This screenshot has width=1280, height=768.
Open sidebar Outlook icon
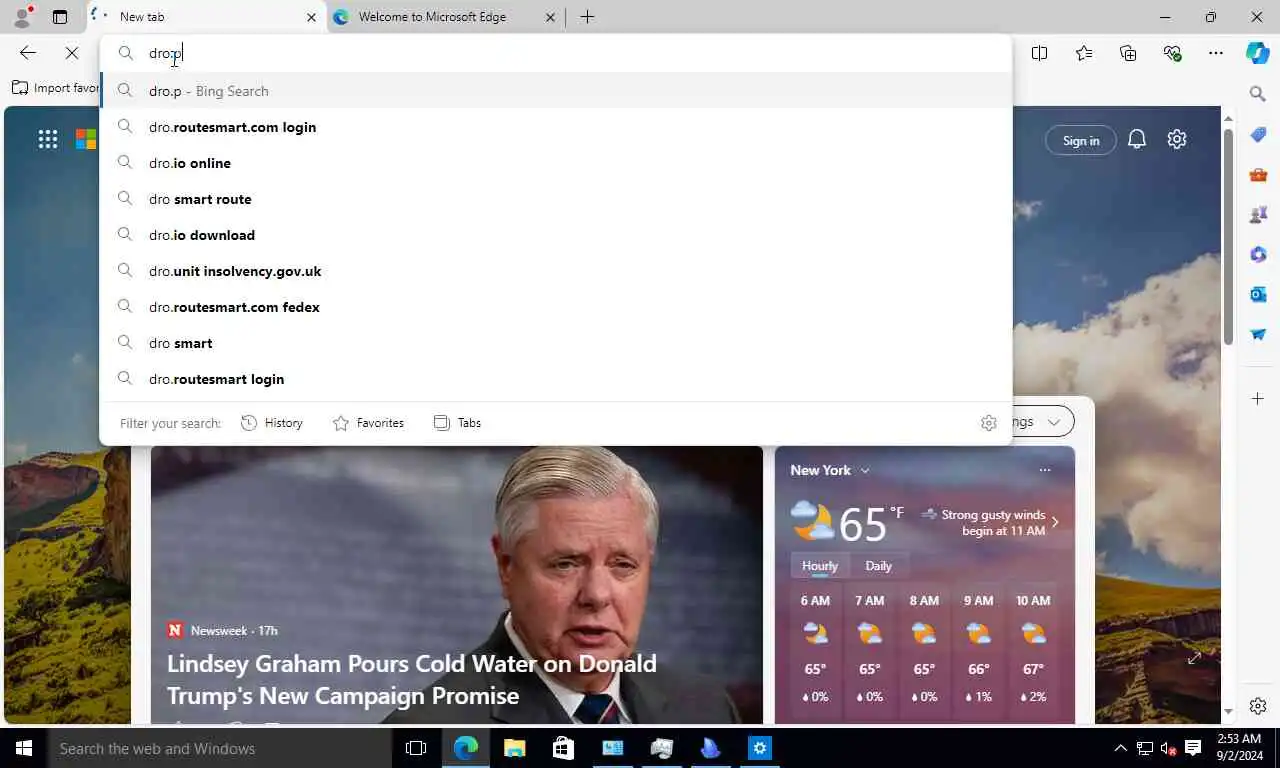click(1258, 294)
